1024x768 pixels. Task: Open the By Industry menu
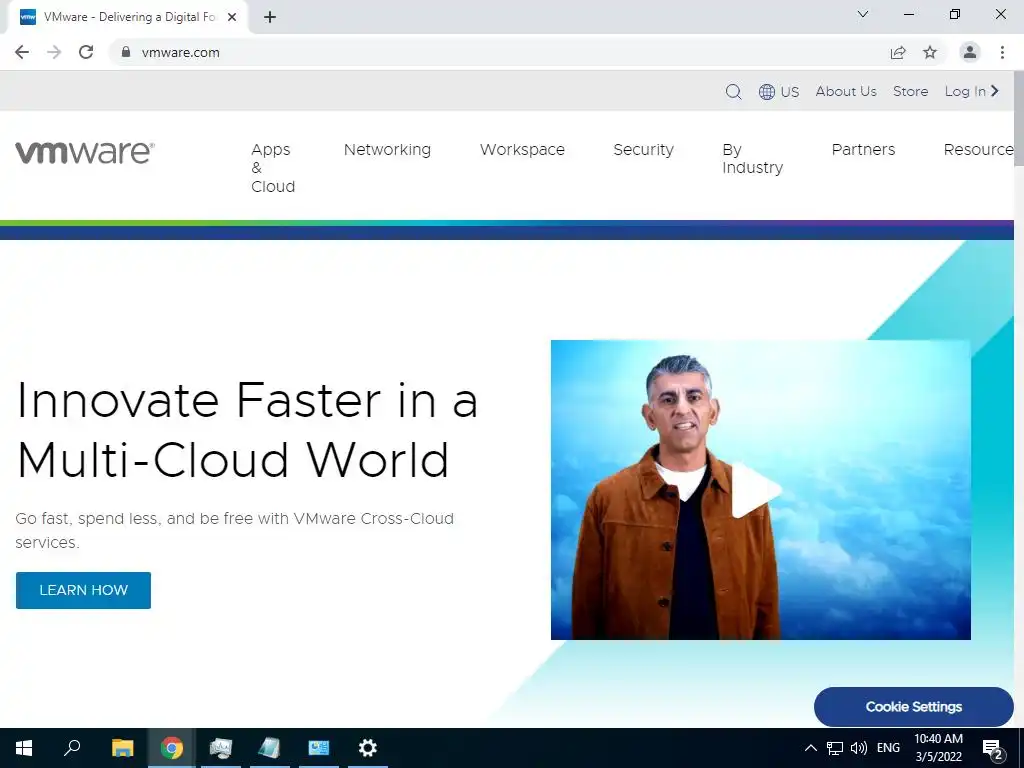752,159
